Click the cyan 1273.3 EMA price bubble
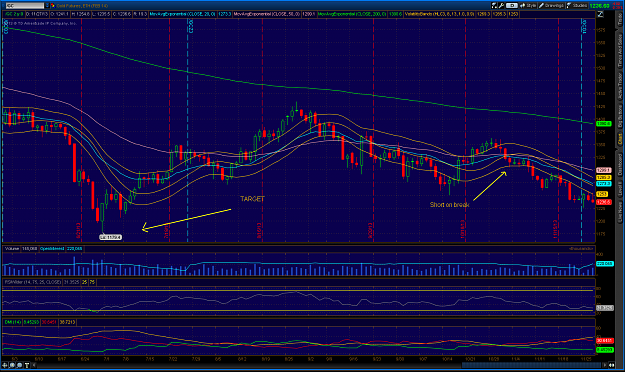This screenshot has height=372, width=625. coord(603,184)
